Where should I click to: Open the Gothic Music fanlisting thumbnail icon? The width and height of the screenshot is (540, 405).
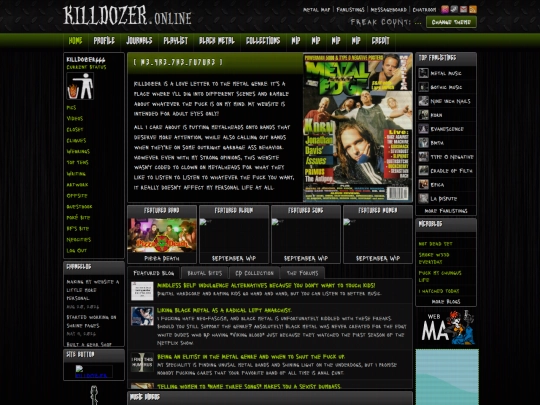[423, 87]
